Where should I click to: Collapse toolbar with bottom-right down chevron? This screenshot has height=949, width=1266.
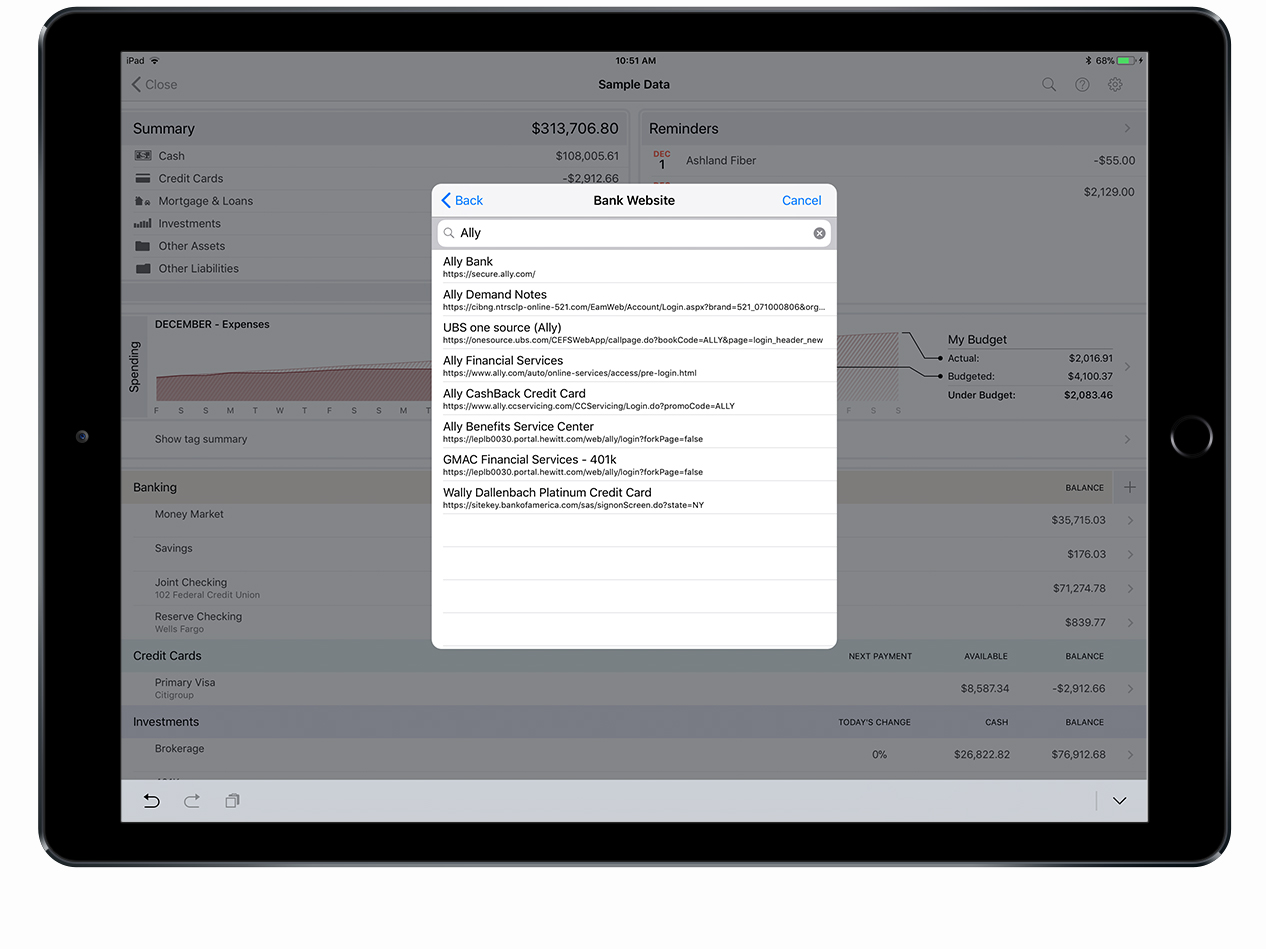tap(1119, 801)
